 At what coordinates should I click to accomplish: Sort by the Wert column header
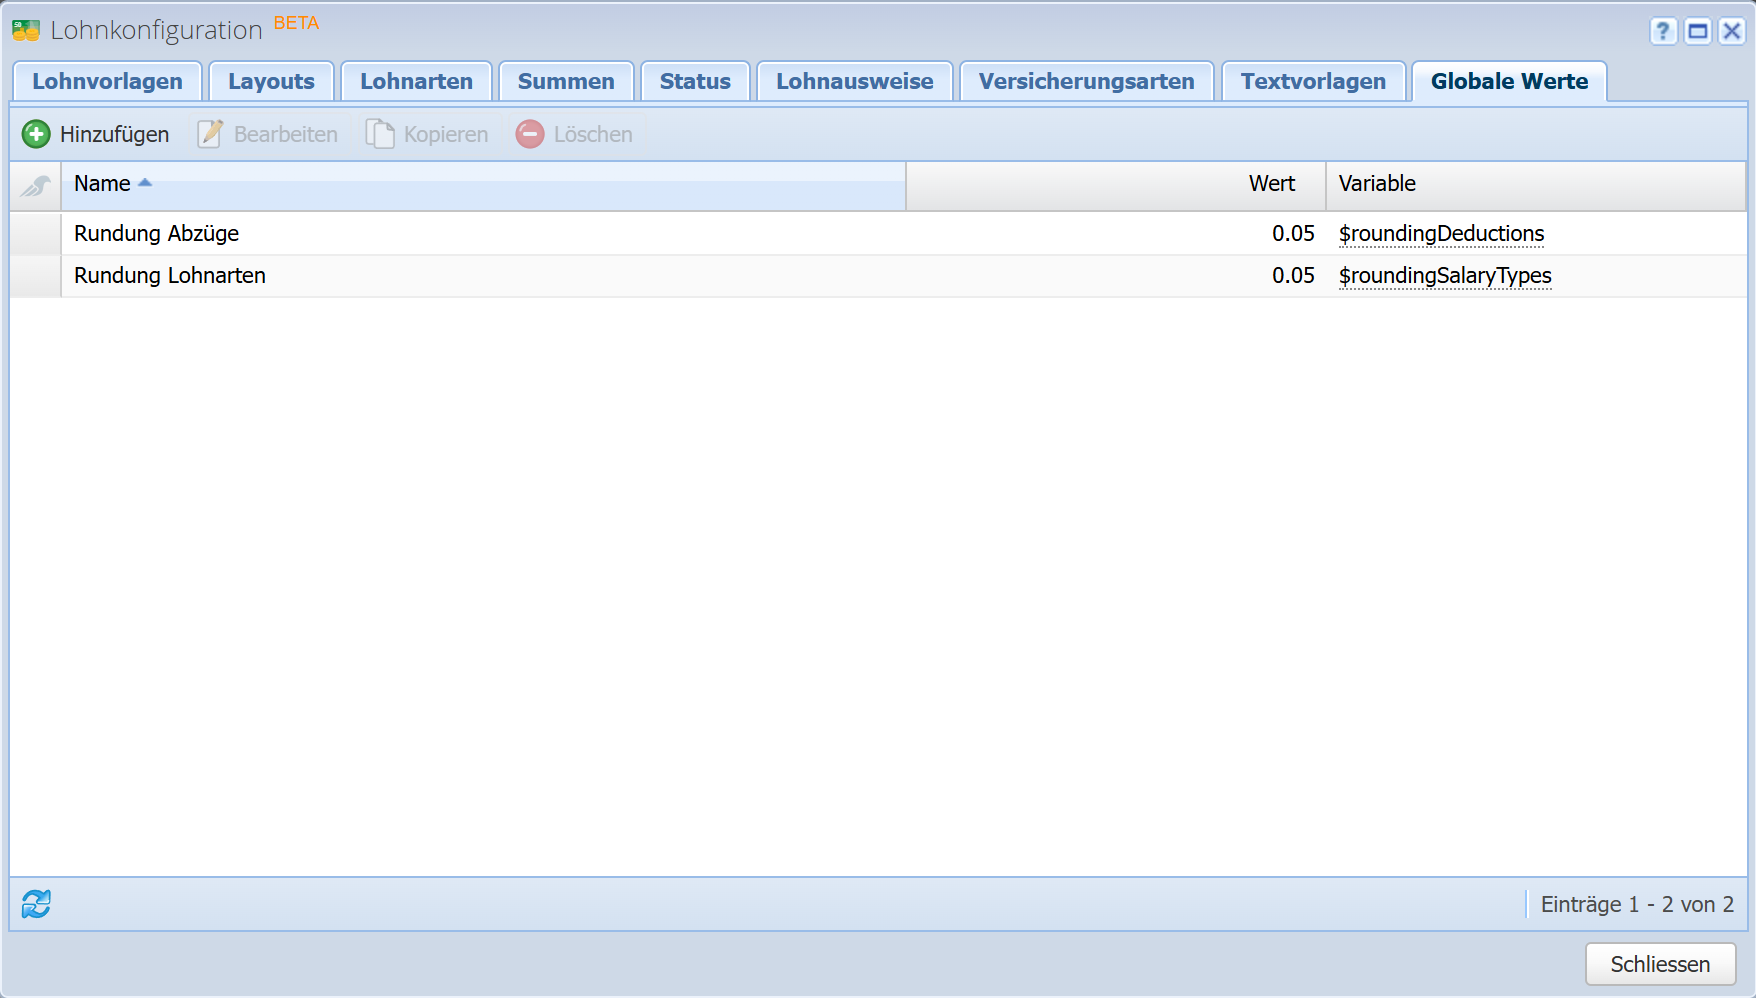(x=1271, y=184)
